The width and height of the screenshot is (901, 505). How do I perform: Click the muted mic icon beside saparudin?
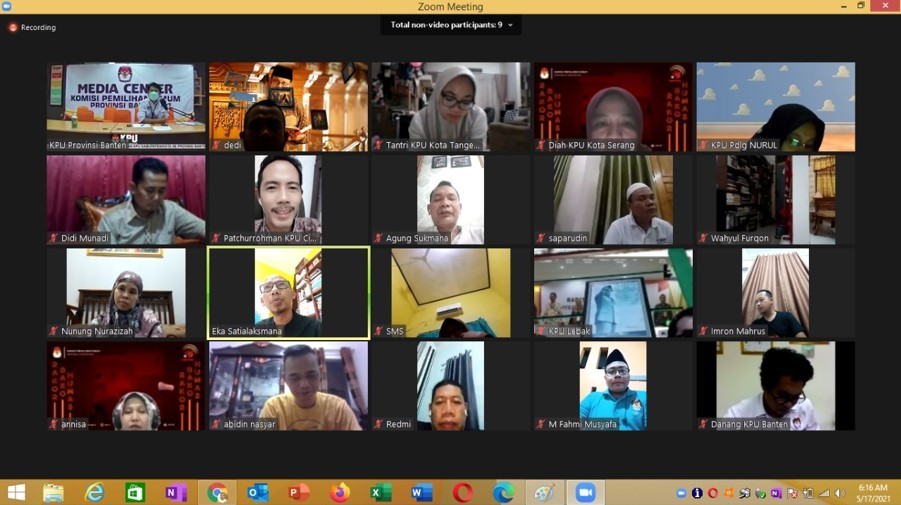click(x=541, y=239)
